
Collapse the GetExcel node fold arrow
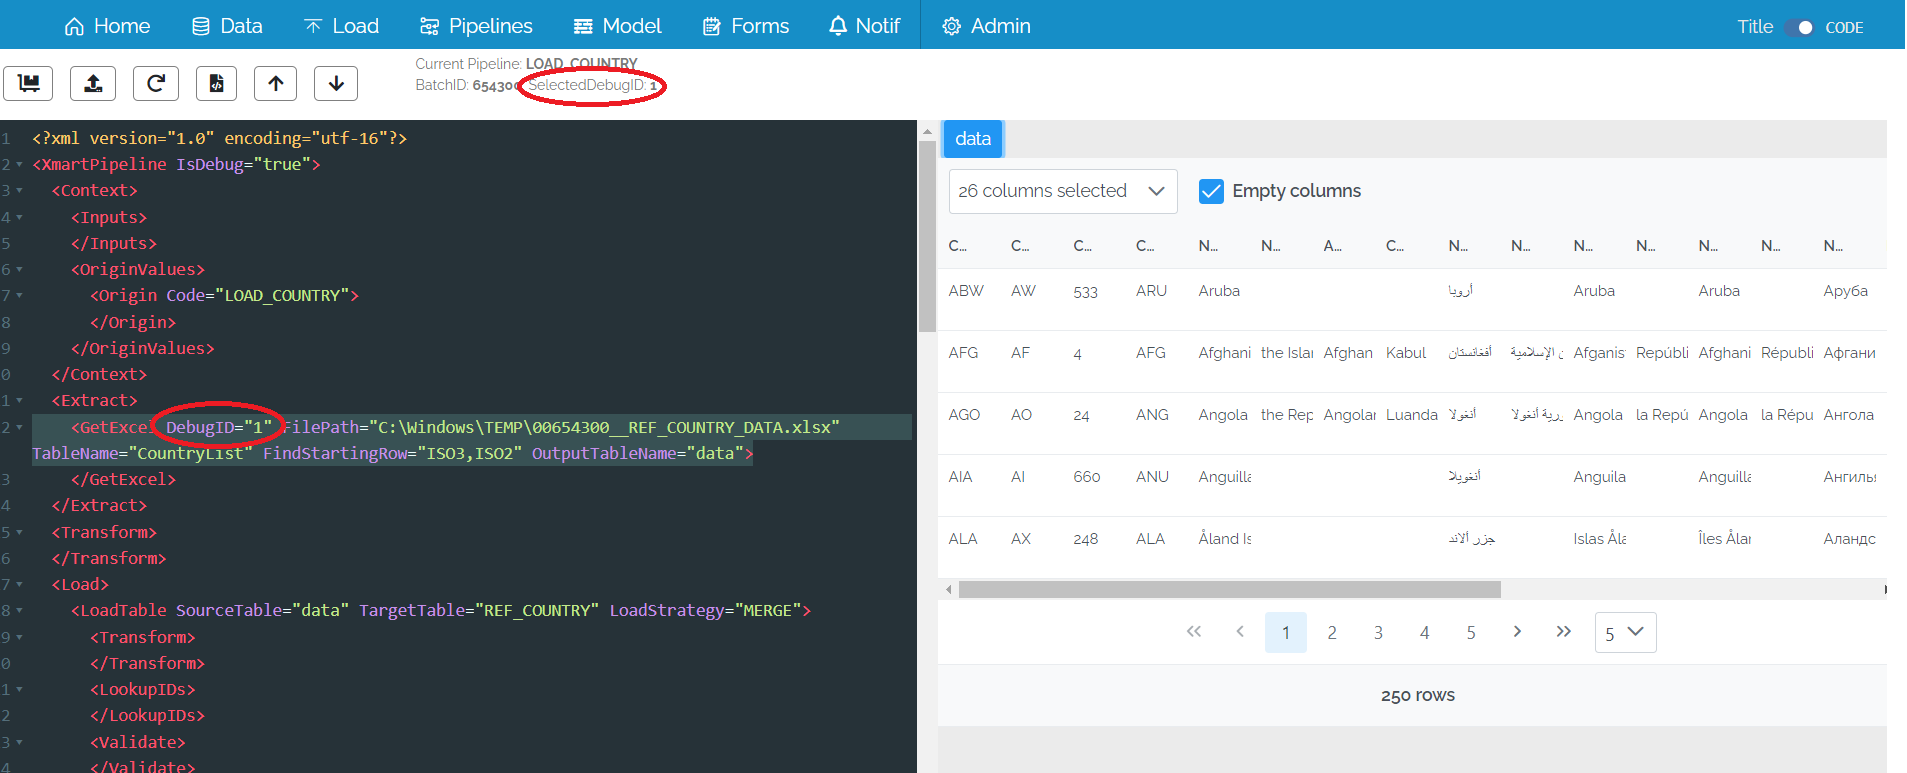(19, 427)
